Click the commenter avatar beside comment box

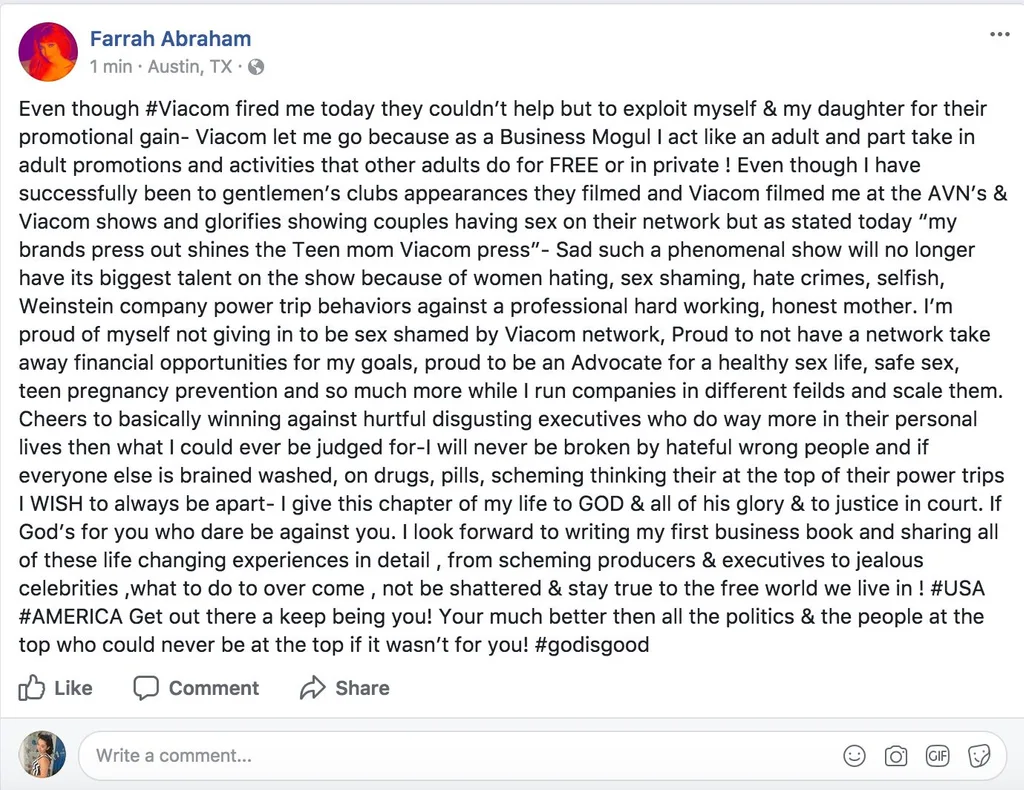[42, 755]
